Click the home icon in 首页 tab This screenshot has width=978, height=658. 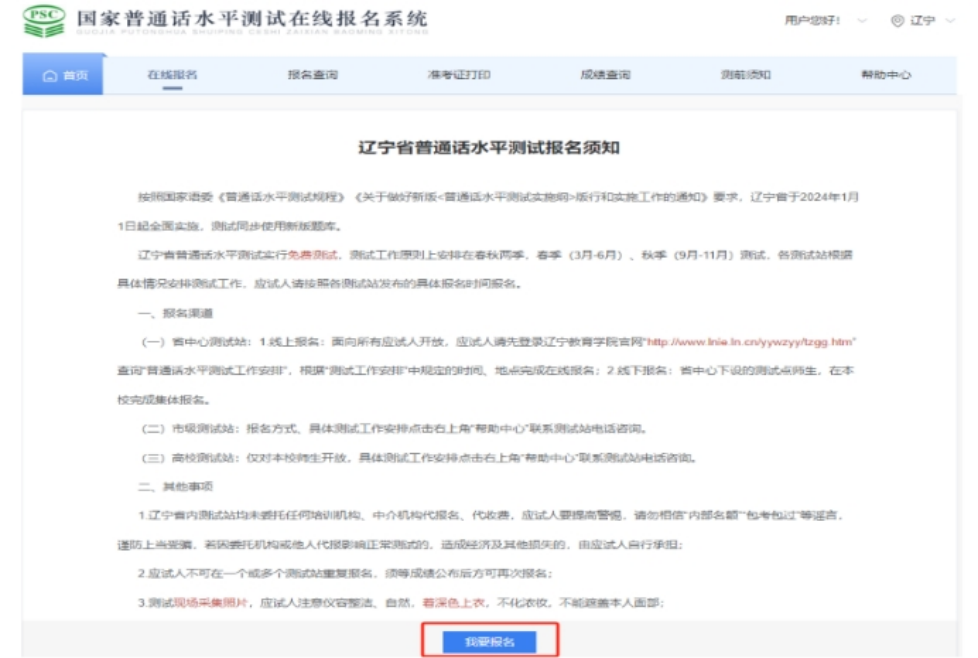tap(50, 76)
